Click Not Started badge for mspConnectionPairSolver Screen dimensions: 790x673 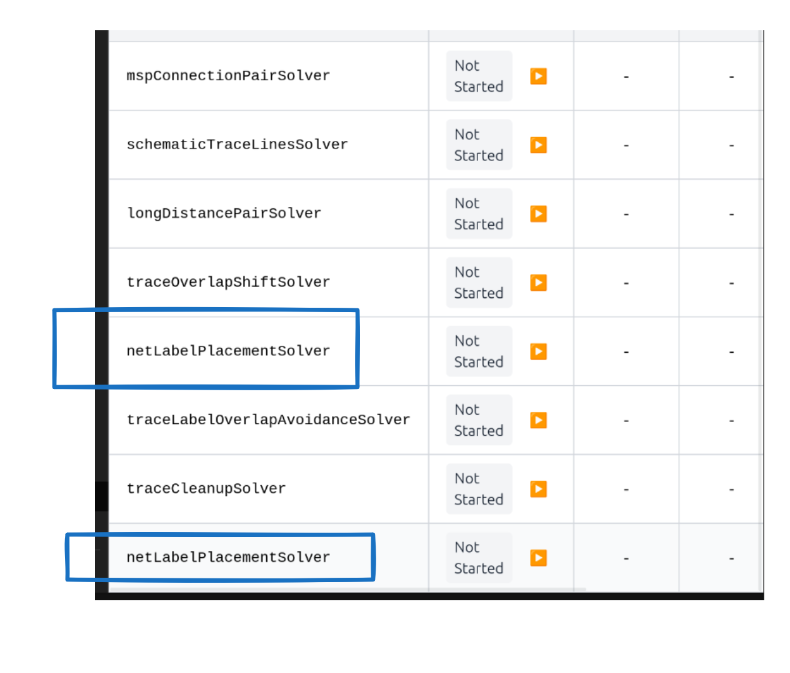[478, 76]
